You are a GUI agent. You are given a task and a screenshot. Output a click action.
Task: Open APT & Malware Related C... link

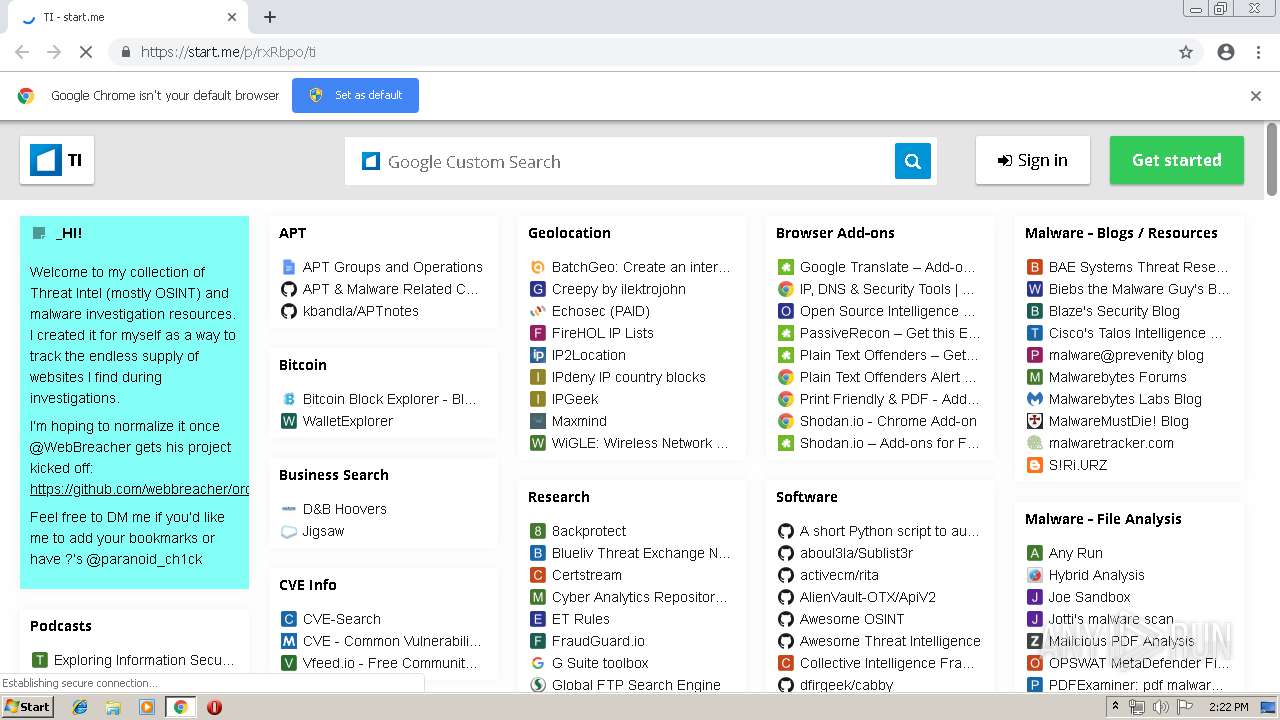(x=391, y=289)
